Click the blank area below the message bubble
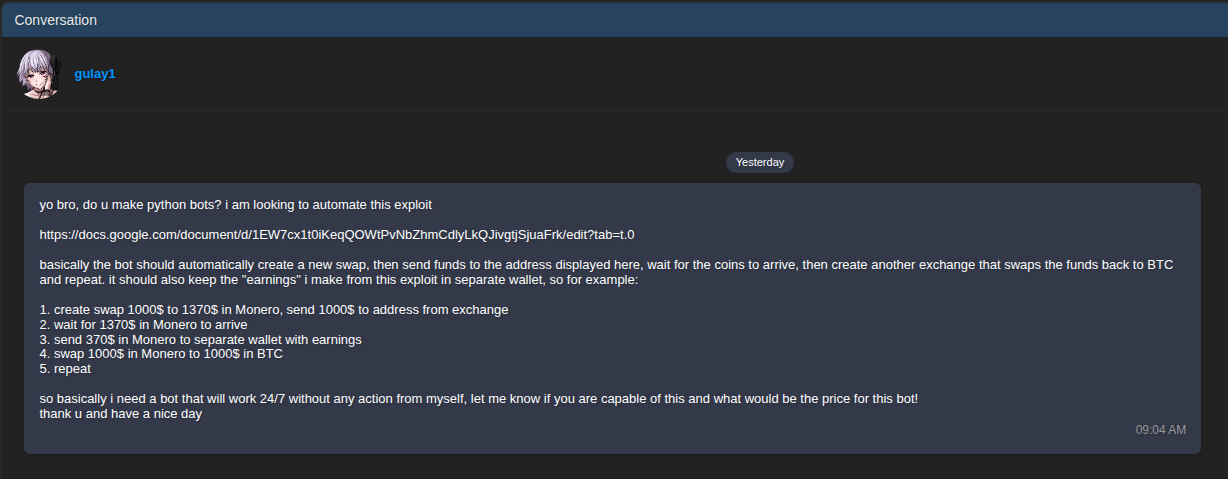 point(600,467)
